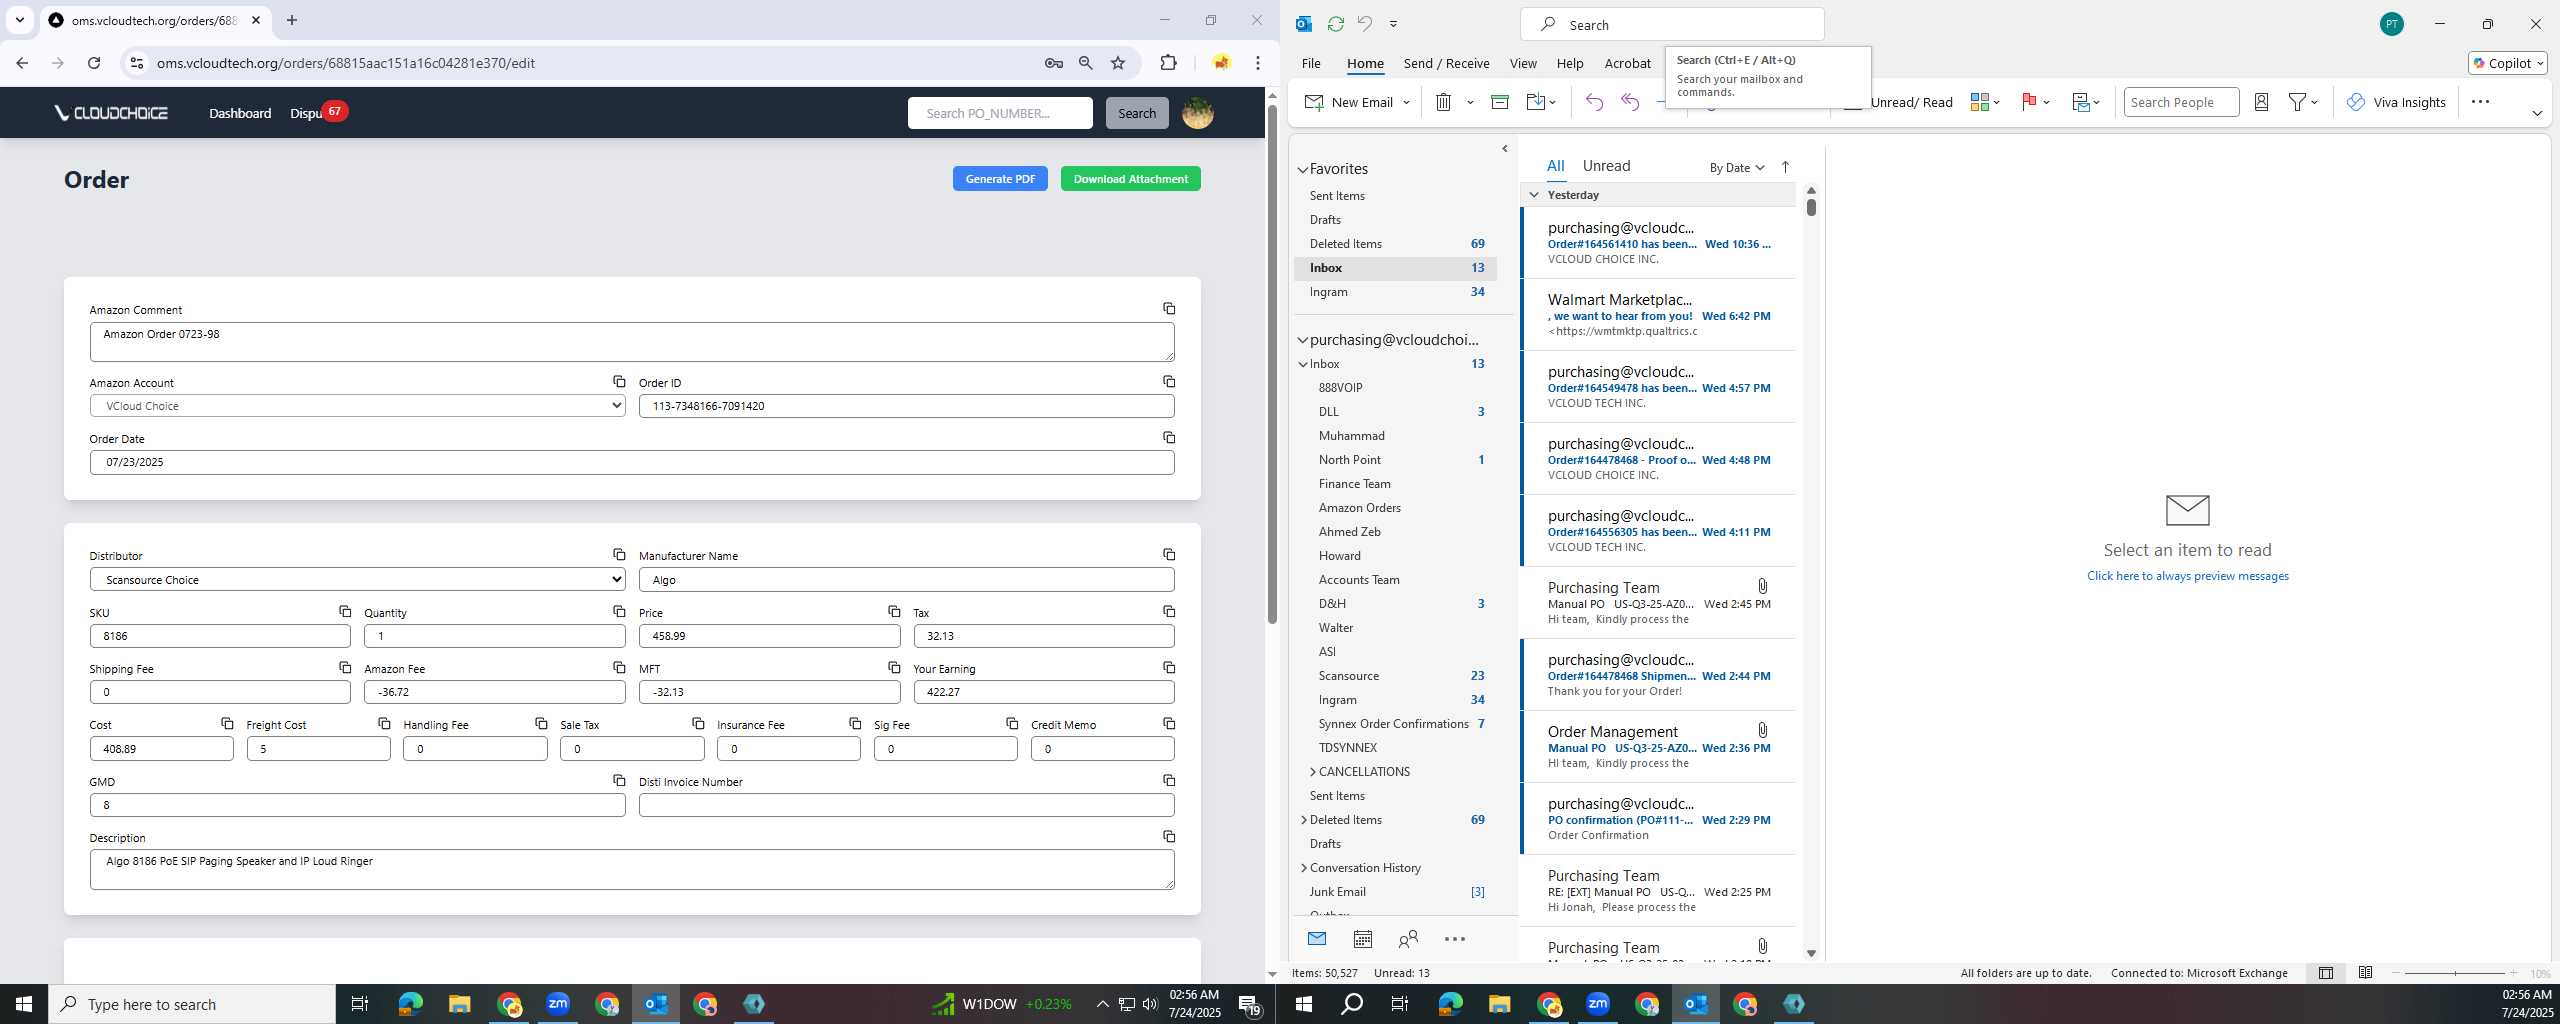Image resolution: width=2560 pixels, height=1024 pixels.
Task: Expand the Conversation History folder
Action: click(1303, 868)
